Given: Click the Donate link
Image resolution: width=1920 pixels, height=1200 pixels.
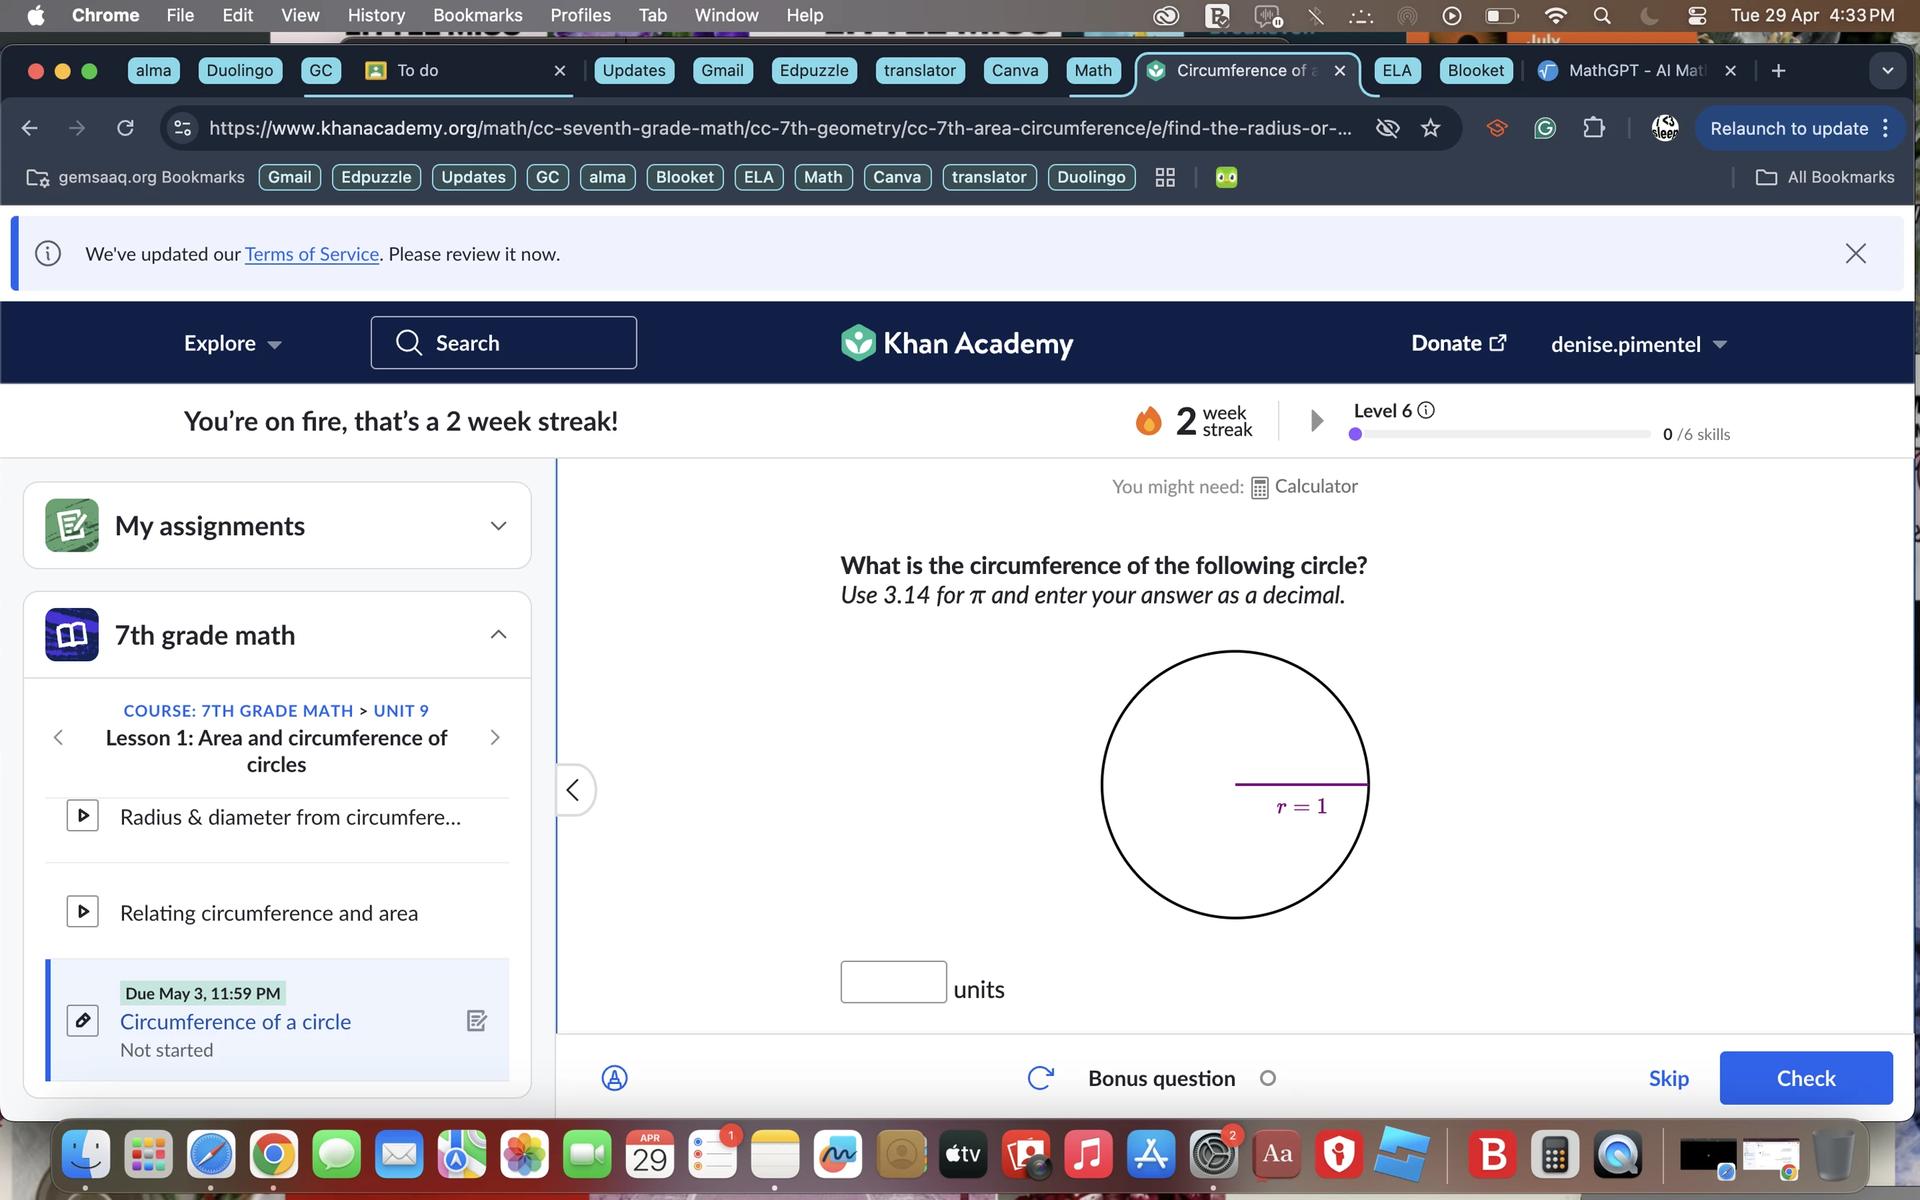Looking at the screenshot, I should coord(1459,343).
